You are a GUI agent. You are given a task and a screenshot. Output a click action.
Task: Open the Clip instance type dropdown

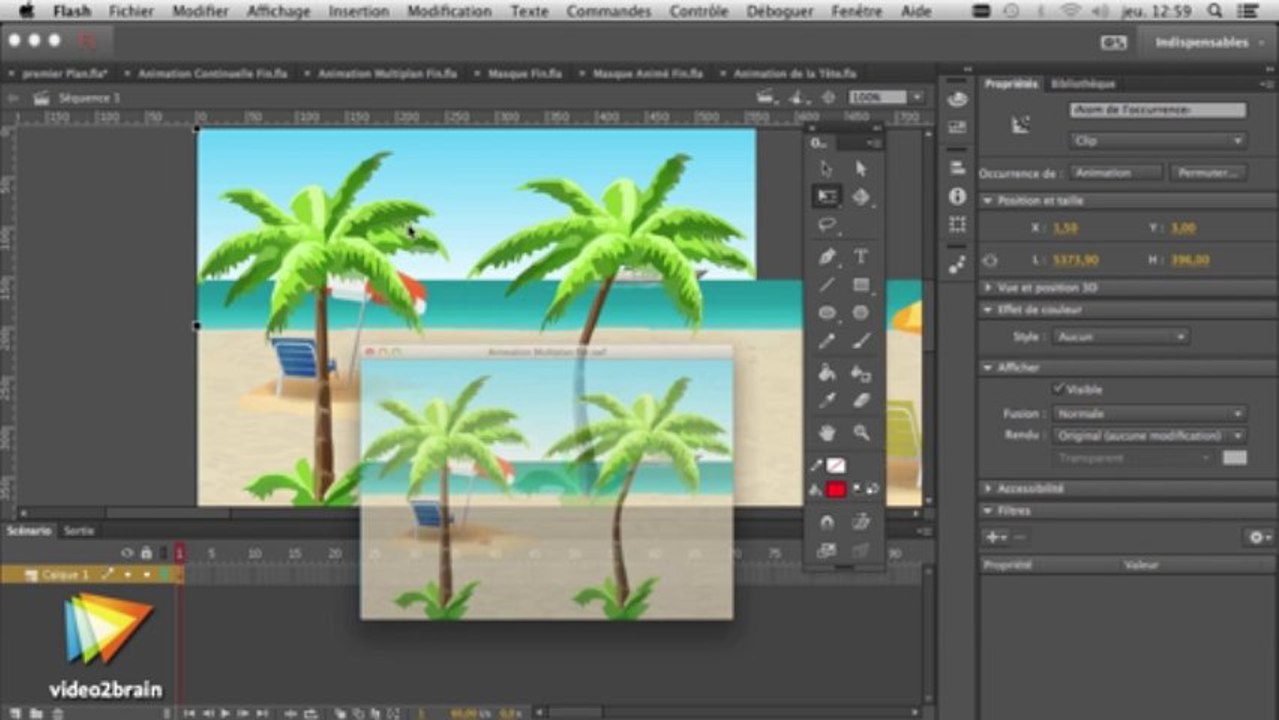pyautogui.click(x=1158, y=141)
